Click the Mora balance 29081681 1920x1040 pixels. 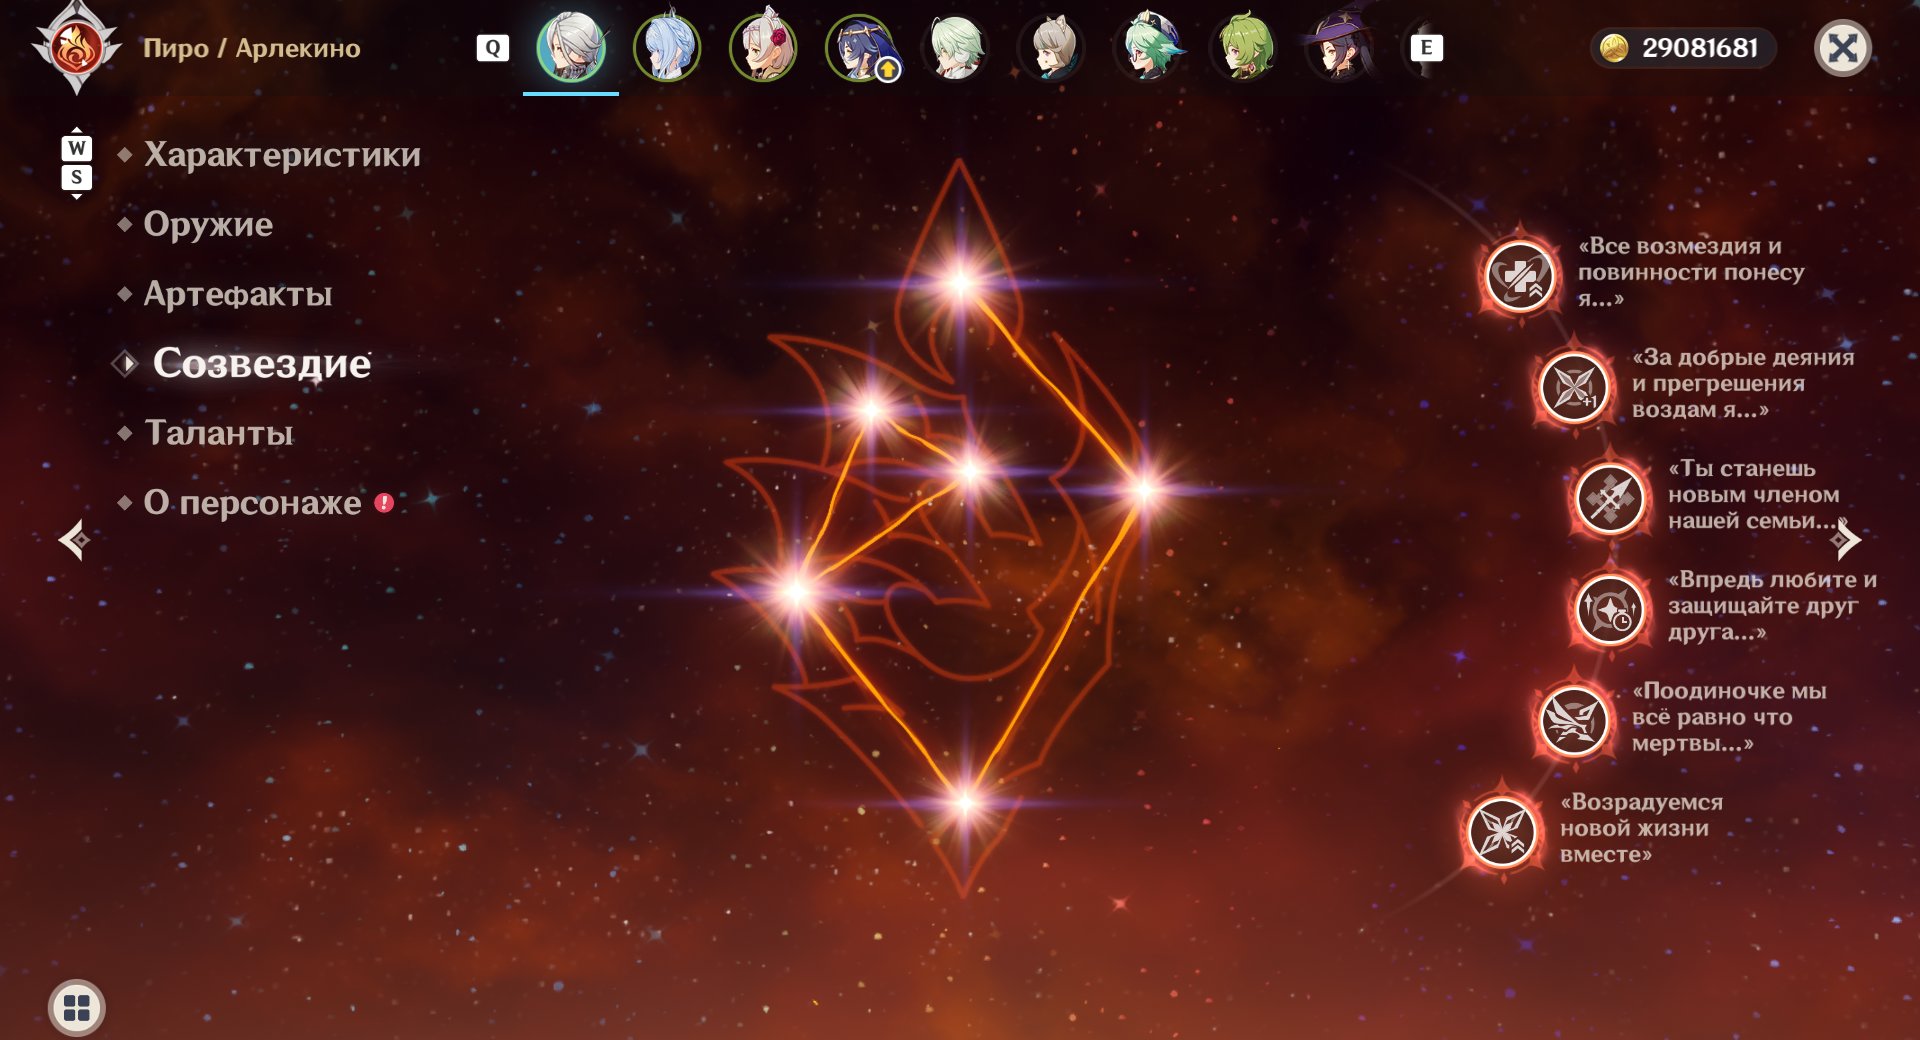[x=1699, y=48]
